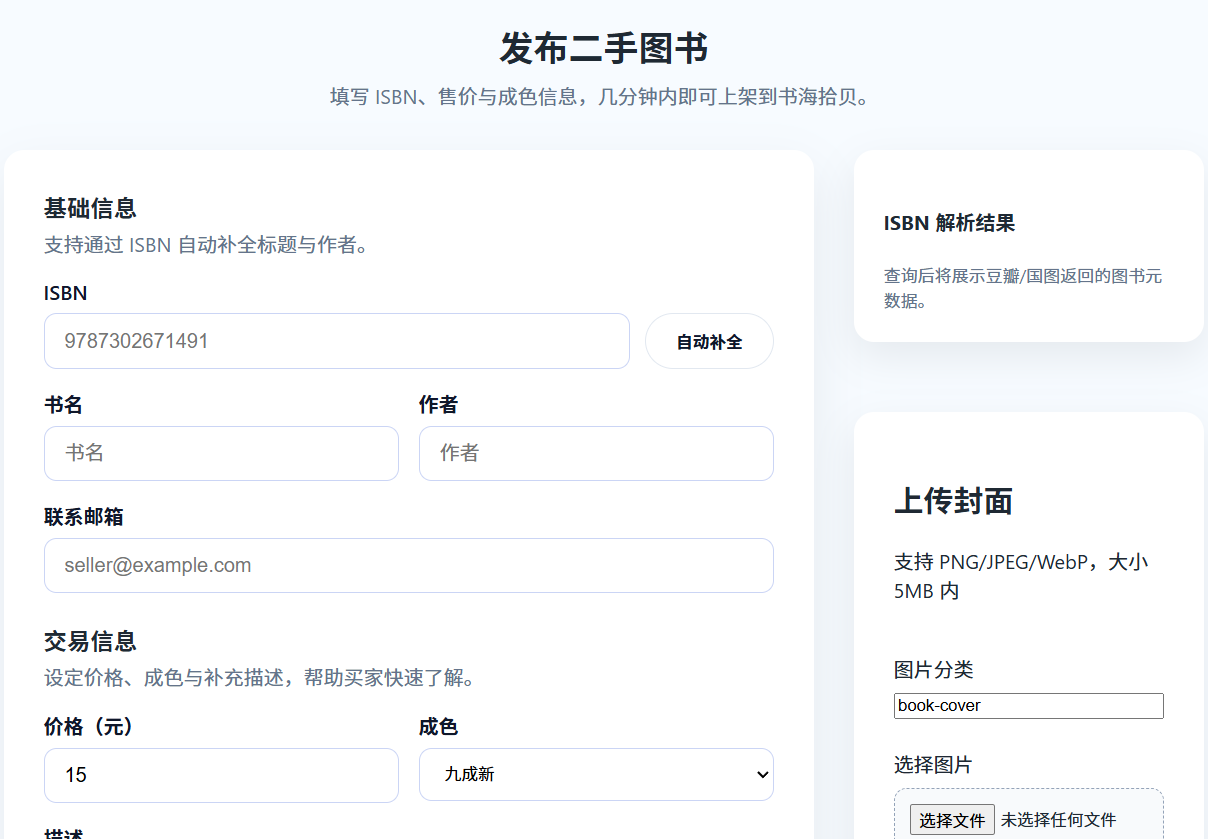Click the 图片分类 label
This screenshot has width=1208, height=839.
click(933, 670)
